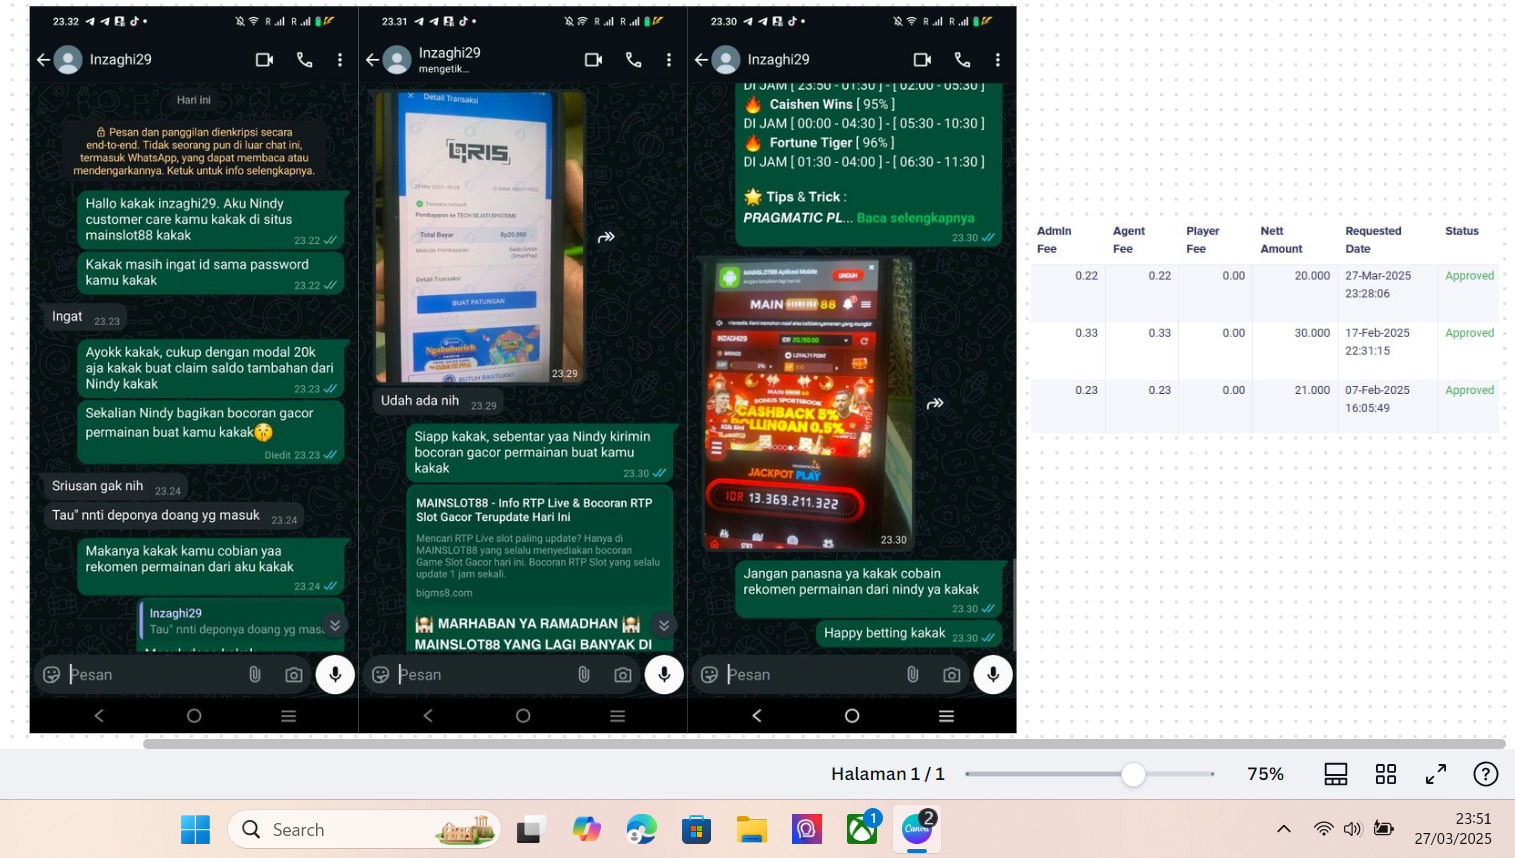Show hidden icons in the system tray
Screen dimensions: 1515x858
(x=1284, y=829)
